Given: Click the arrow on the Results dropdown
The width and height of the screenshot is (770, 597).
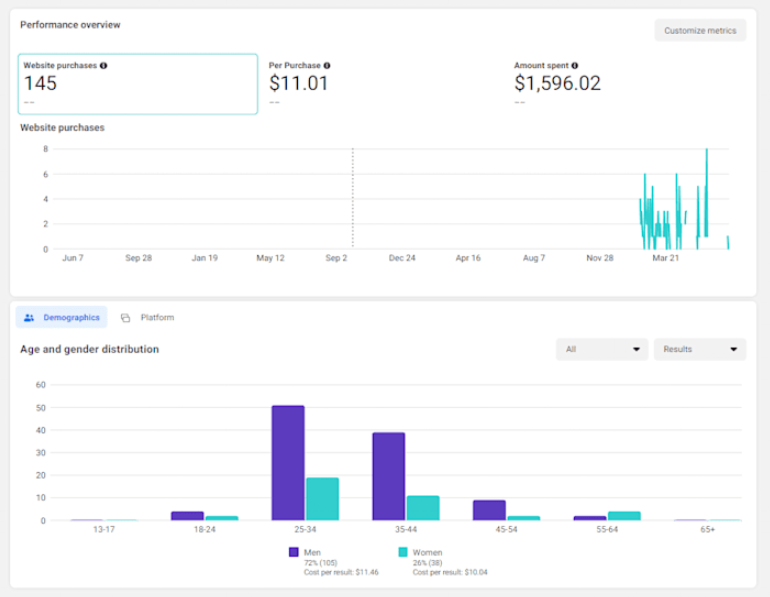Looking at the screenshot, I should click(x=733, y=350).
